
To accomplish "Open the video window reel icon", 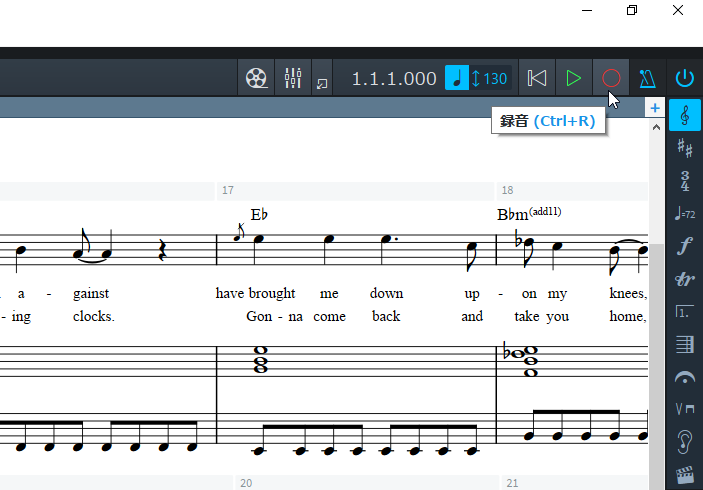I will 256,78.
